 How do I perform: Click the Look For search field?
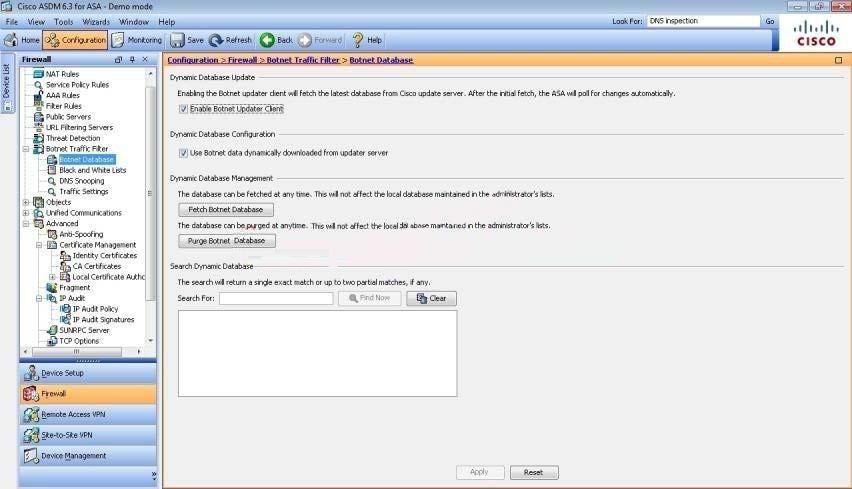tap(703, 21)
